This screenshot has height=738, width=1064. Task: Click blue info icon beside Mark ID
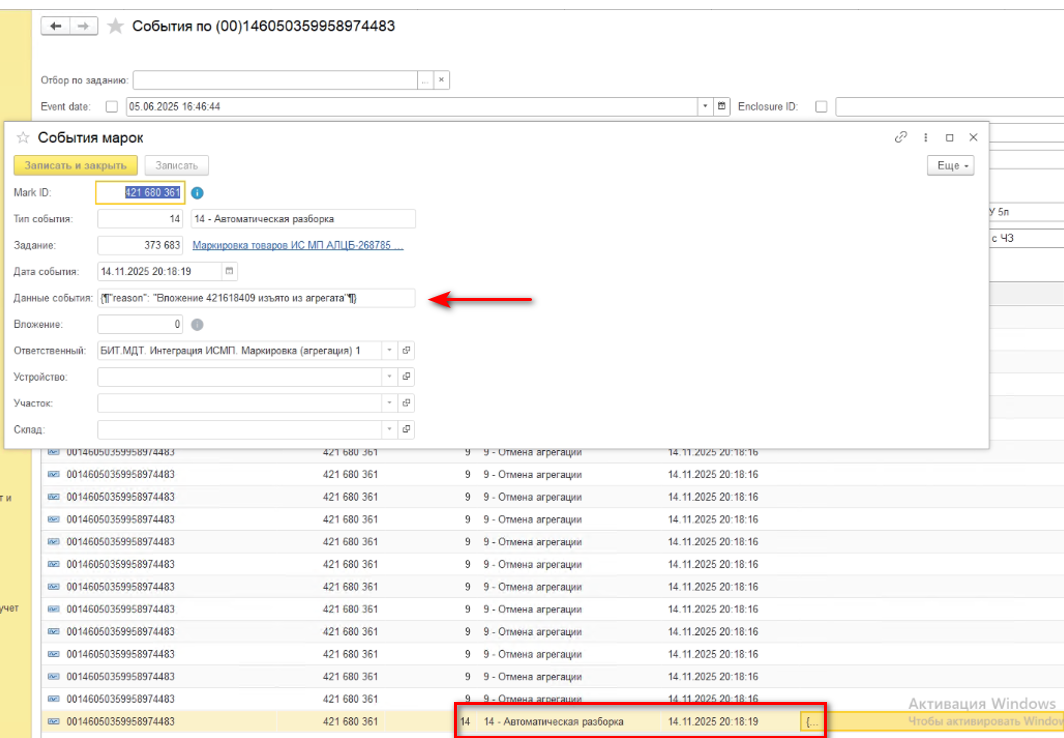point(197,192)
